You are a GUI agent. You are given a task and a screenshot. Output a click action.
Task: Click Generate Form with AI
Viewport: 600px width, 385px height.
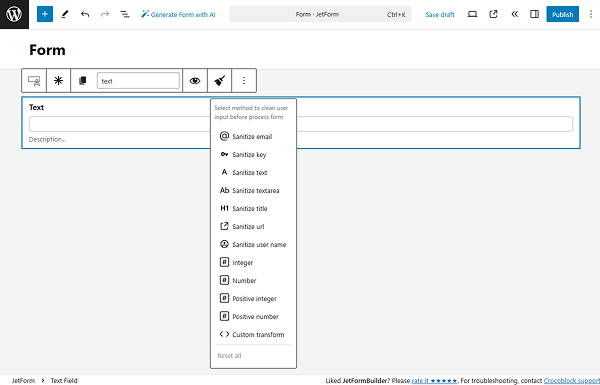point(178,15)
